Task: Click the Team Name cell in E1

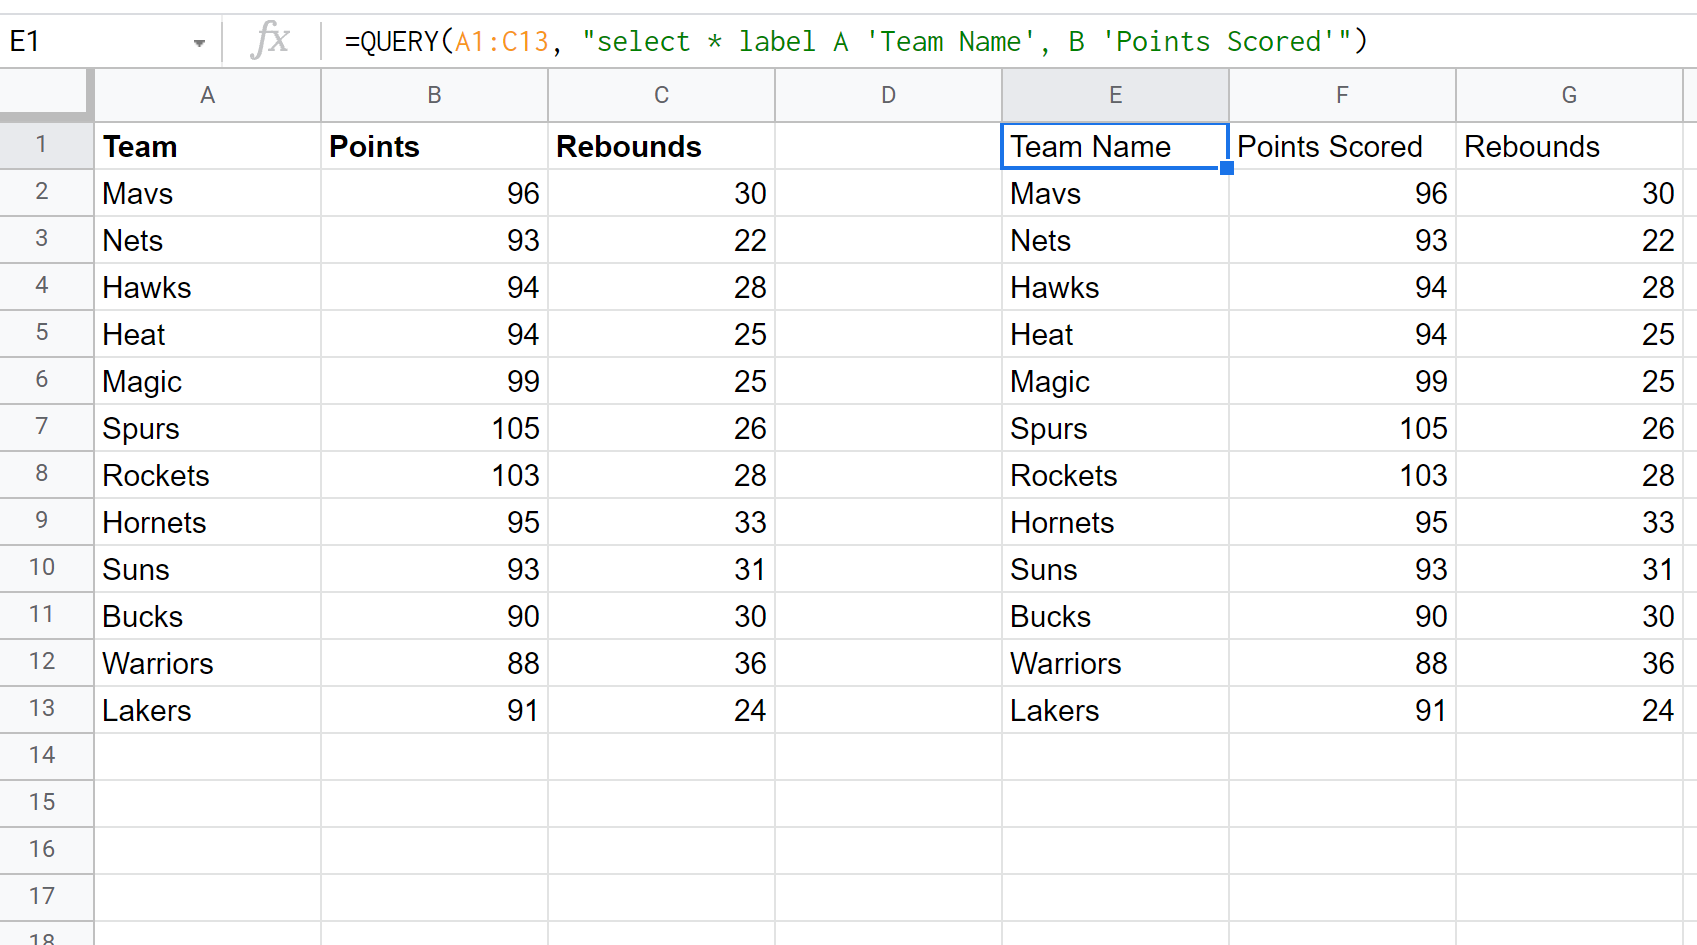Action: [1114, 146]
